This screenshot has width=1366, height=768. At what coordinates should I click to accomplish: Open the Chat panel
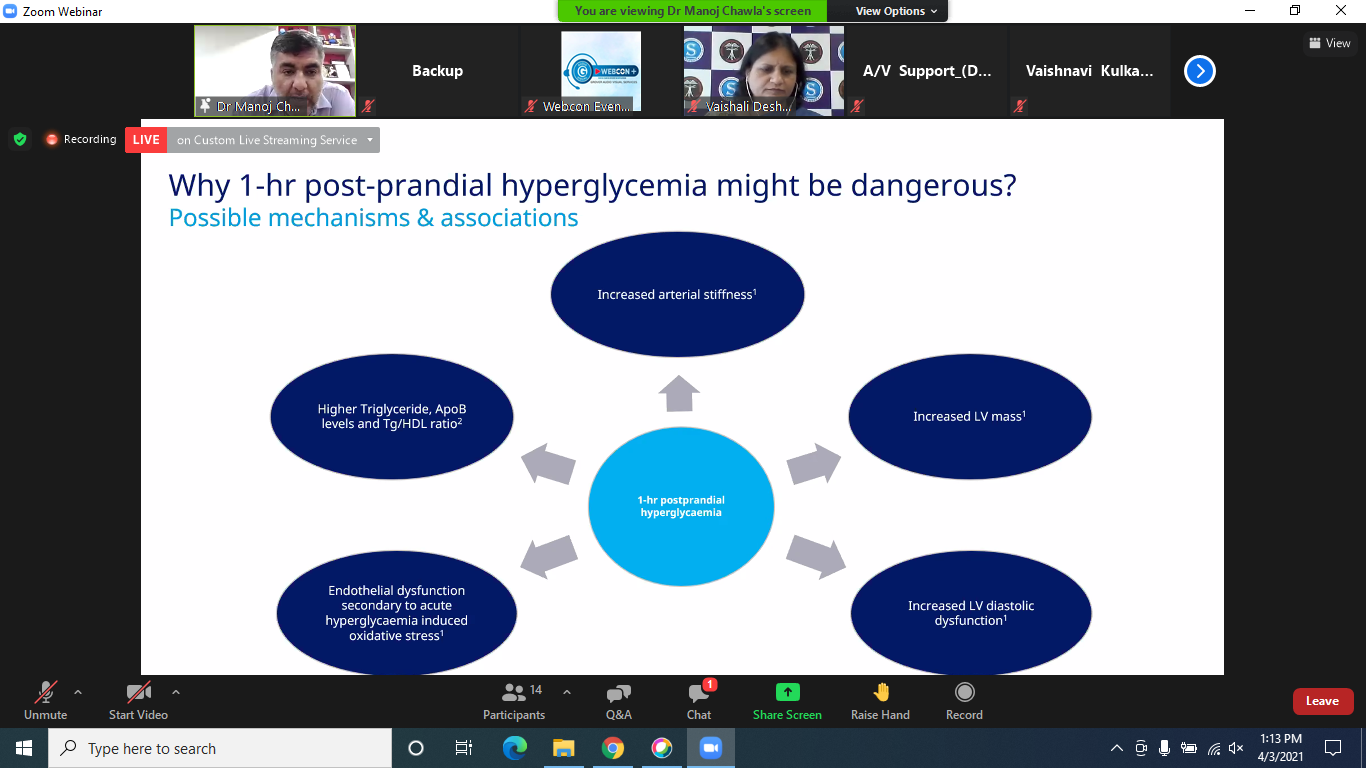point(699,701)
